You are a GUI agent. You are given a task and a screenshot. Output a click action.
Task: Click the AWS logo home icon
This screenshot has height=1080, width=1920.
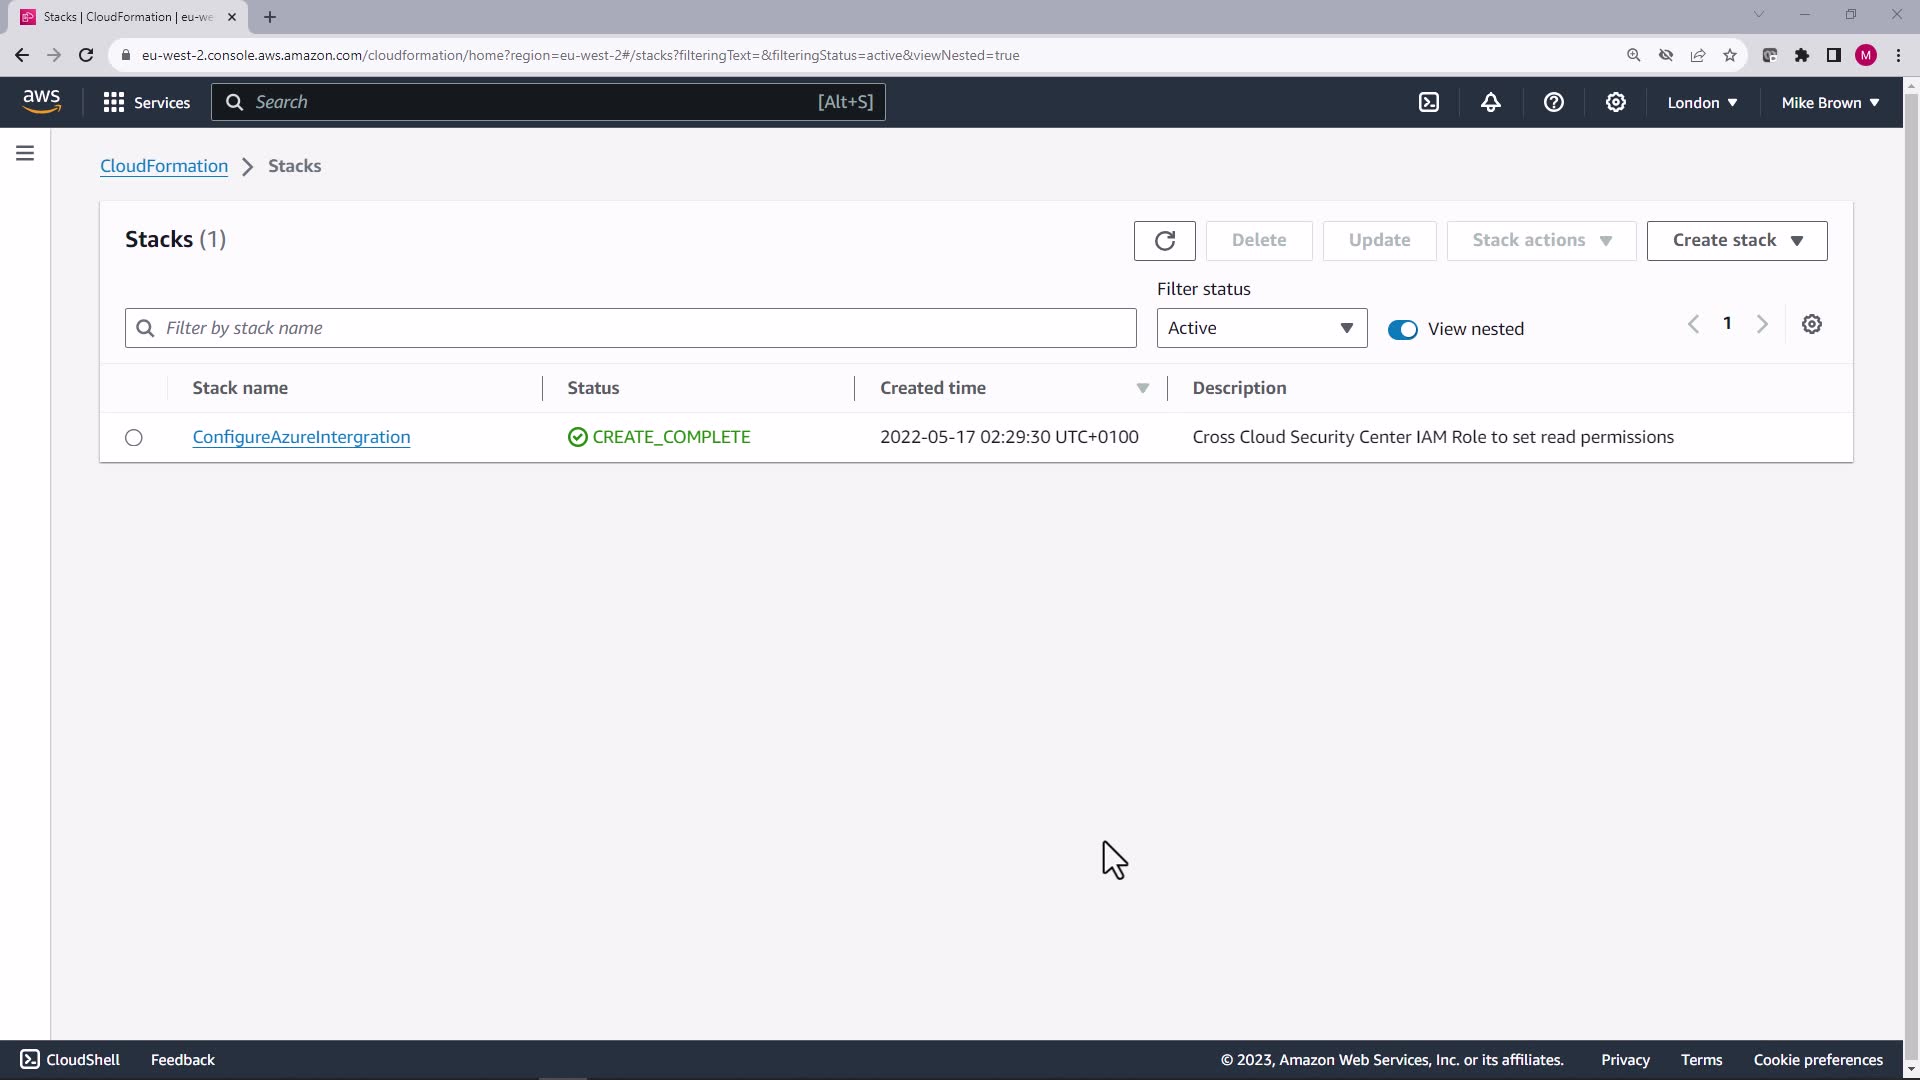click(41, 101)
